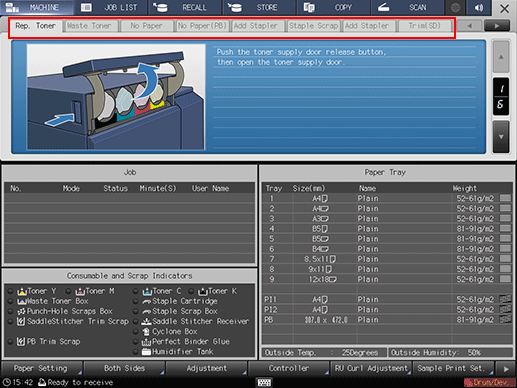Click the speaker volume icon
The image size is (517, 388).
pyautogui.click(x=479, y=7)
